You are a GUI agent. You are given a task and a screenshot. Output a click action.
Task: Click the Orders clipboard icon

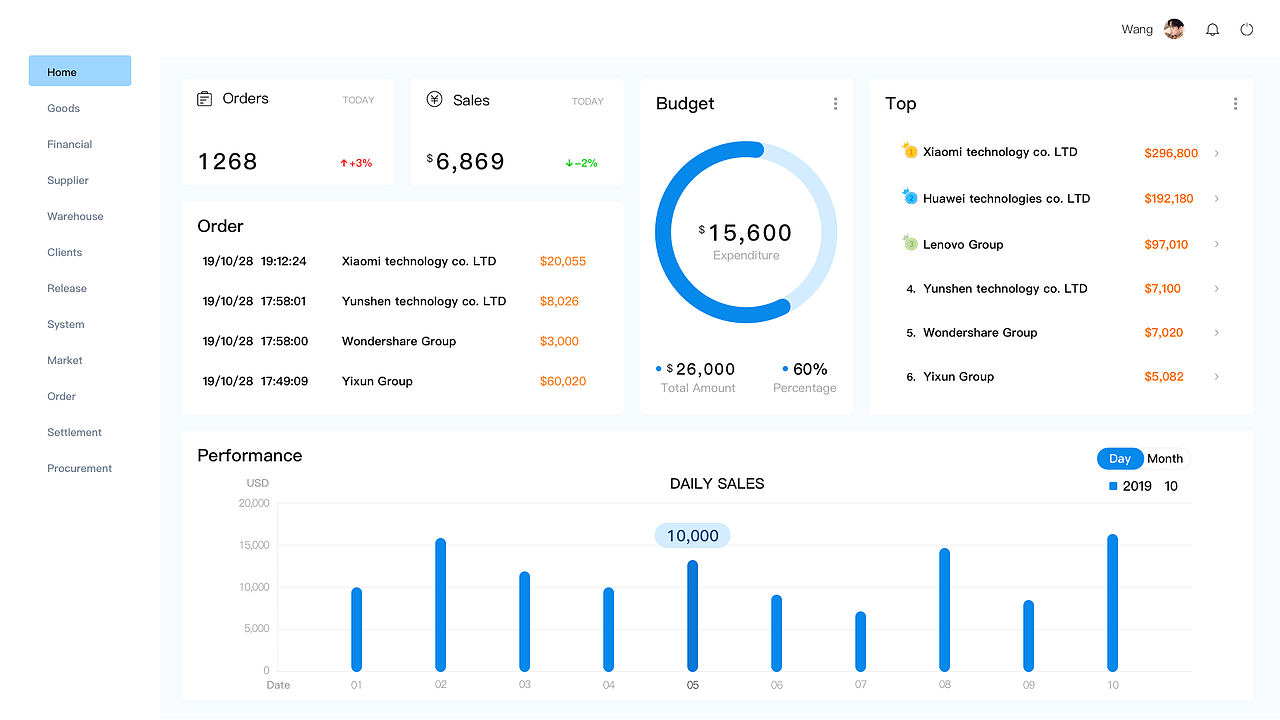click(204, 99)
